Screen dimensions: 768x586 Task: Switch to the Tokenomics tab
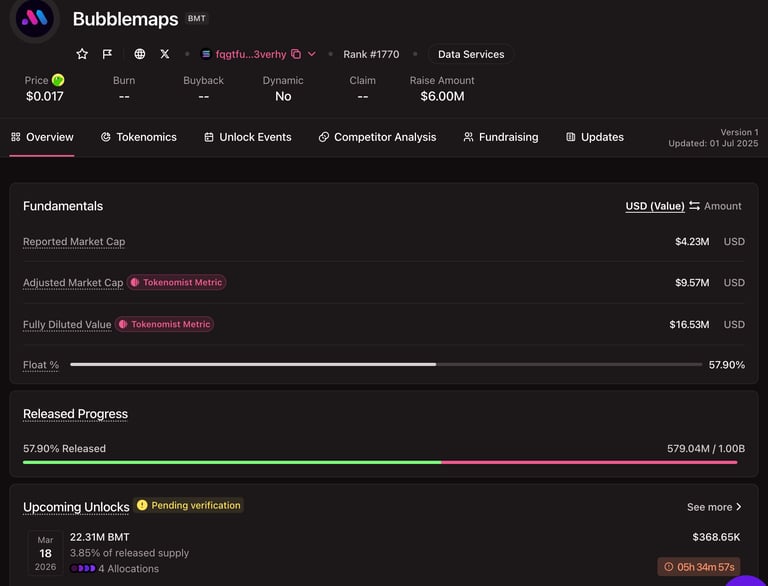(139, 137)
